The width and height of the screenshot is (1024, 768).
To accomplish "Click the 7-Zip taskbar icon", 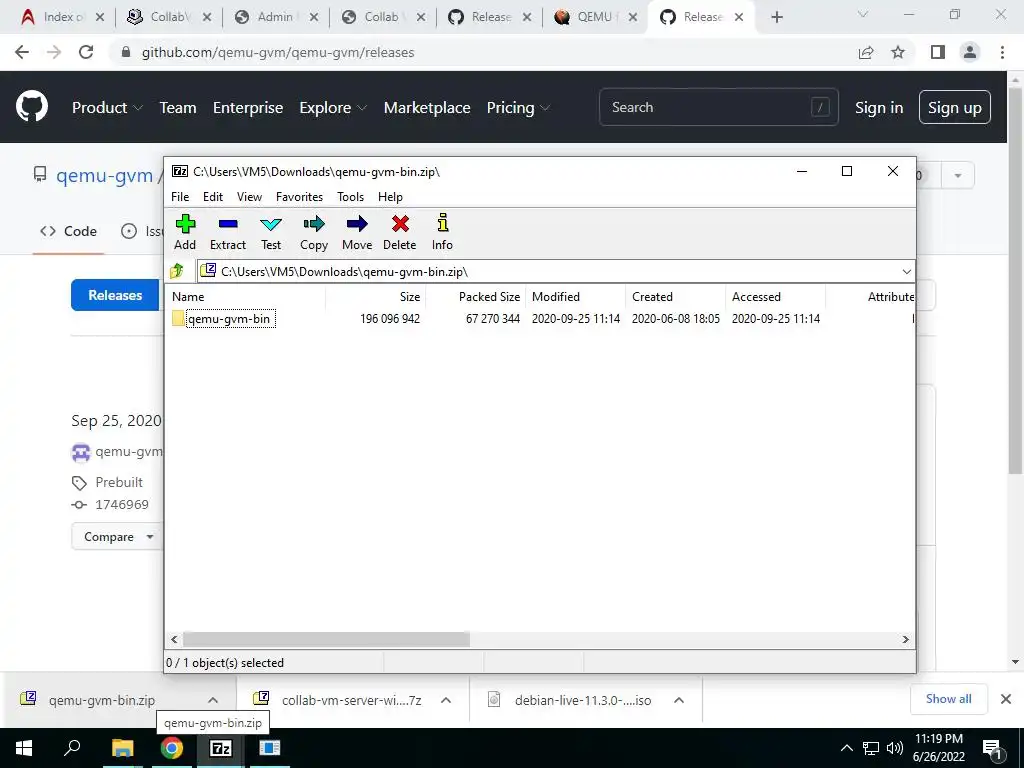I will point(221,748).
